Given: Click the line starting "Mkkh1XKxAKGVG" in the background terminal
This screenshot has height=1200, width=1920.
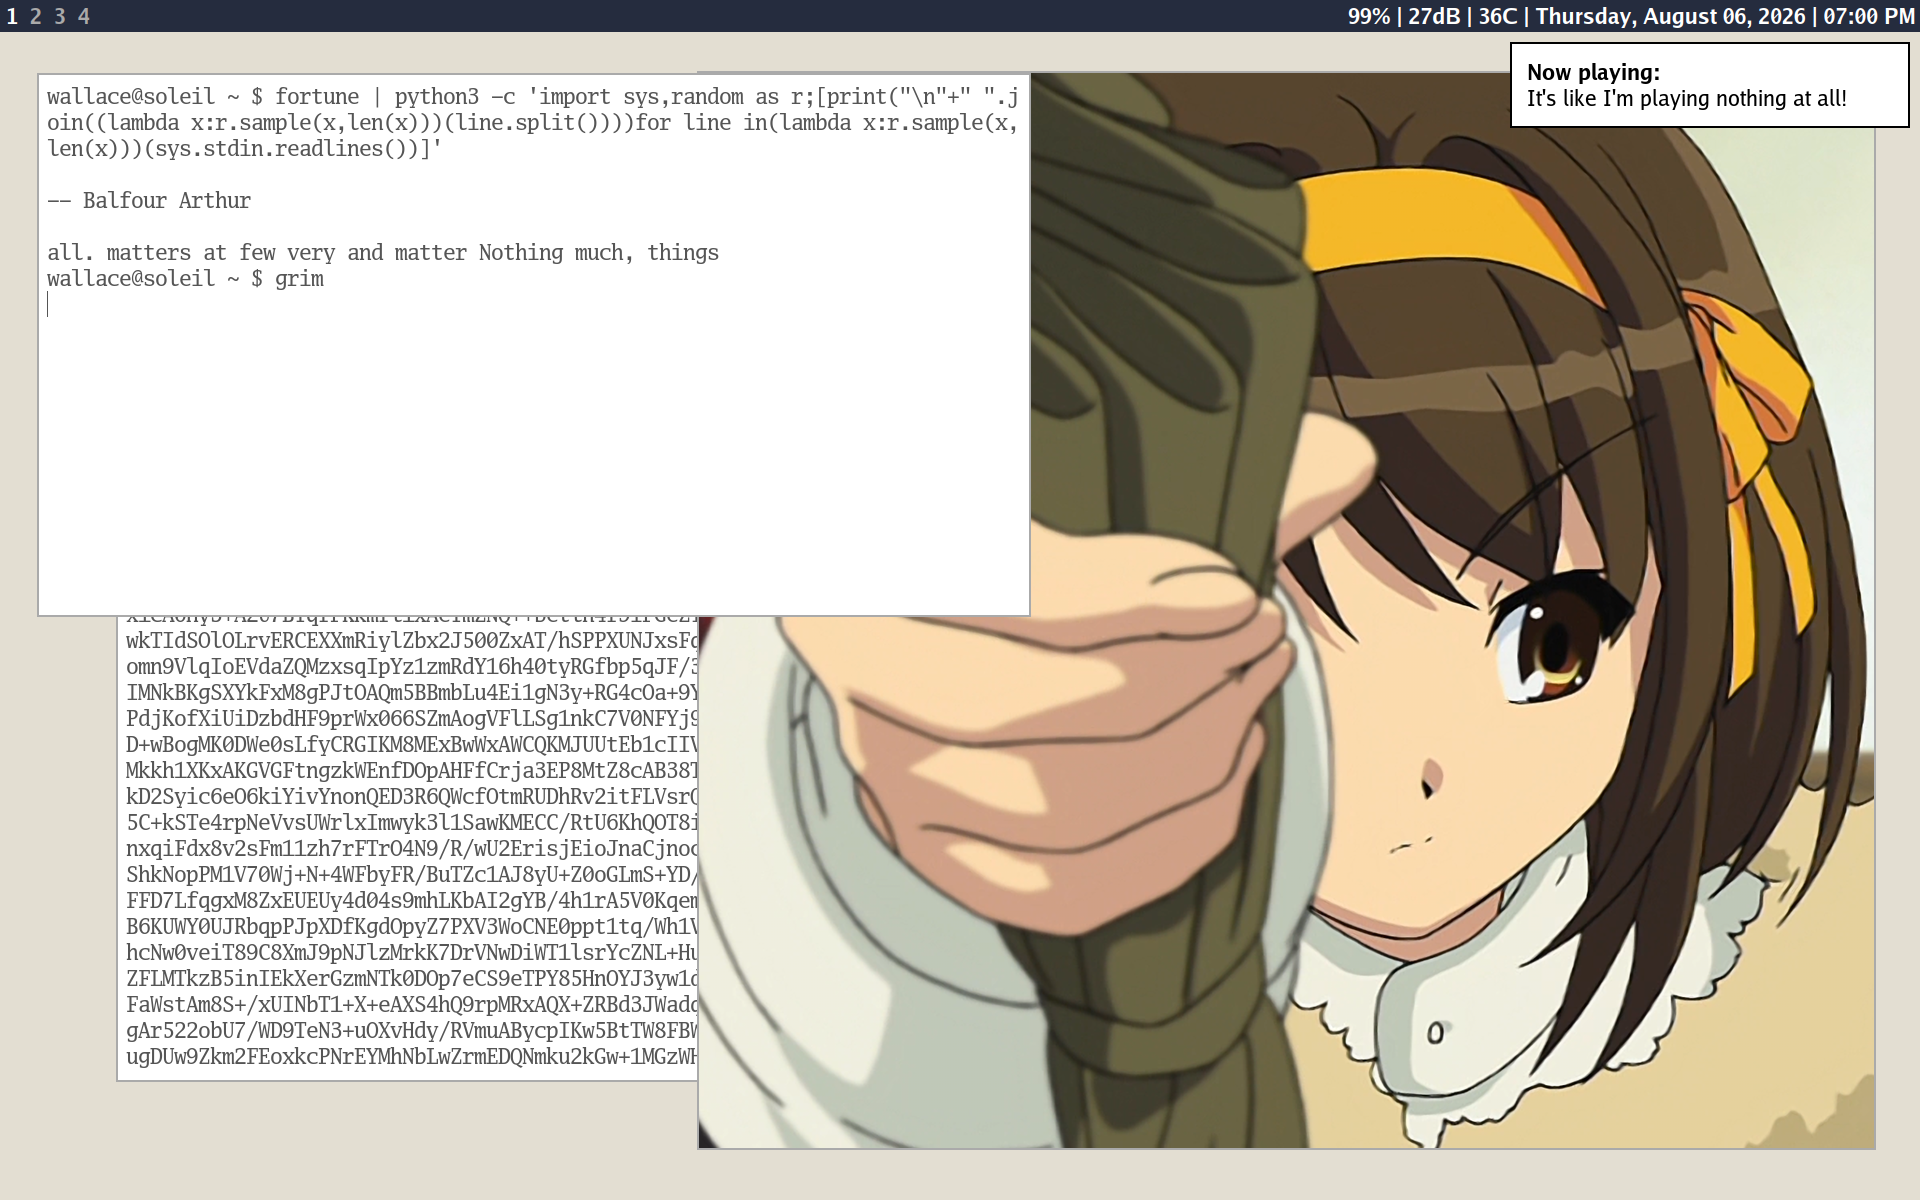Looking at the screenshot, I should click(412, 770).
